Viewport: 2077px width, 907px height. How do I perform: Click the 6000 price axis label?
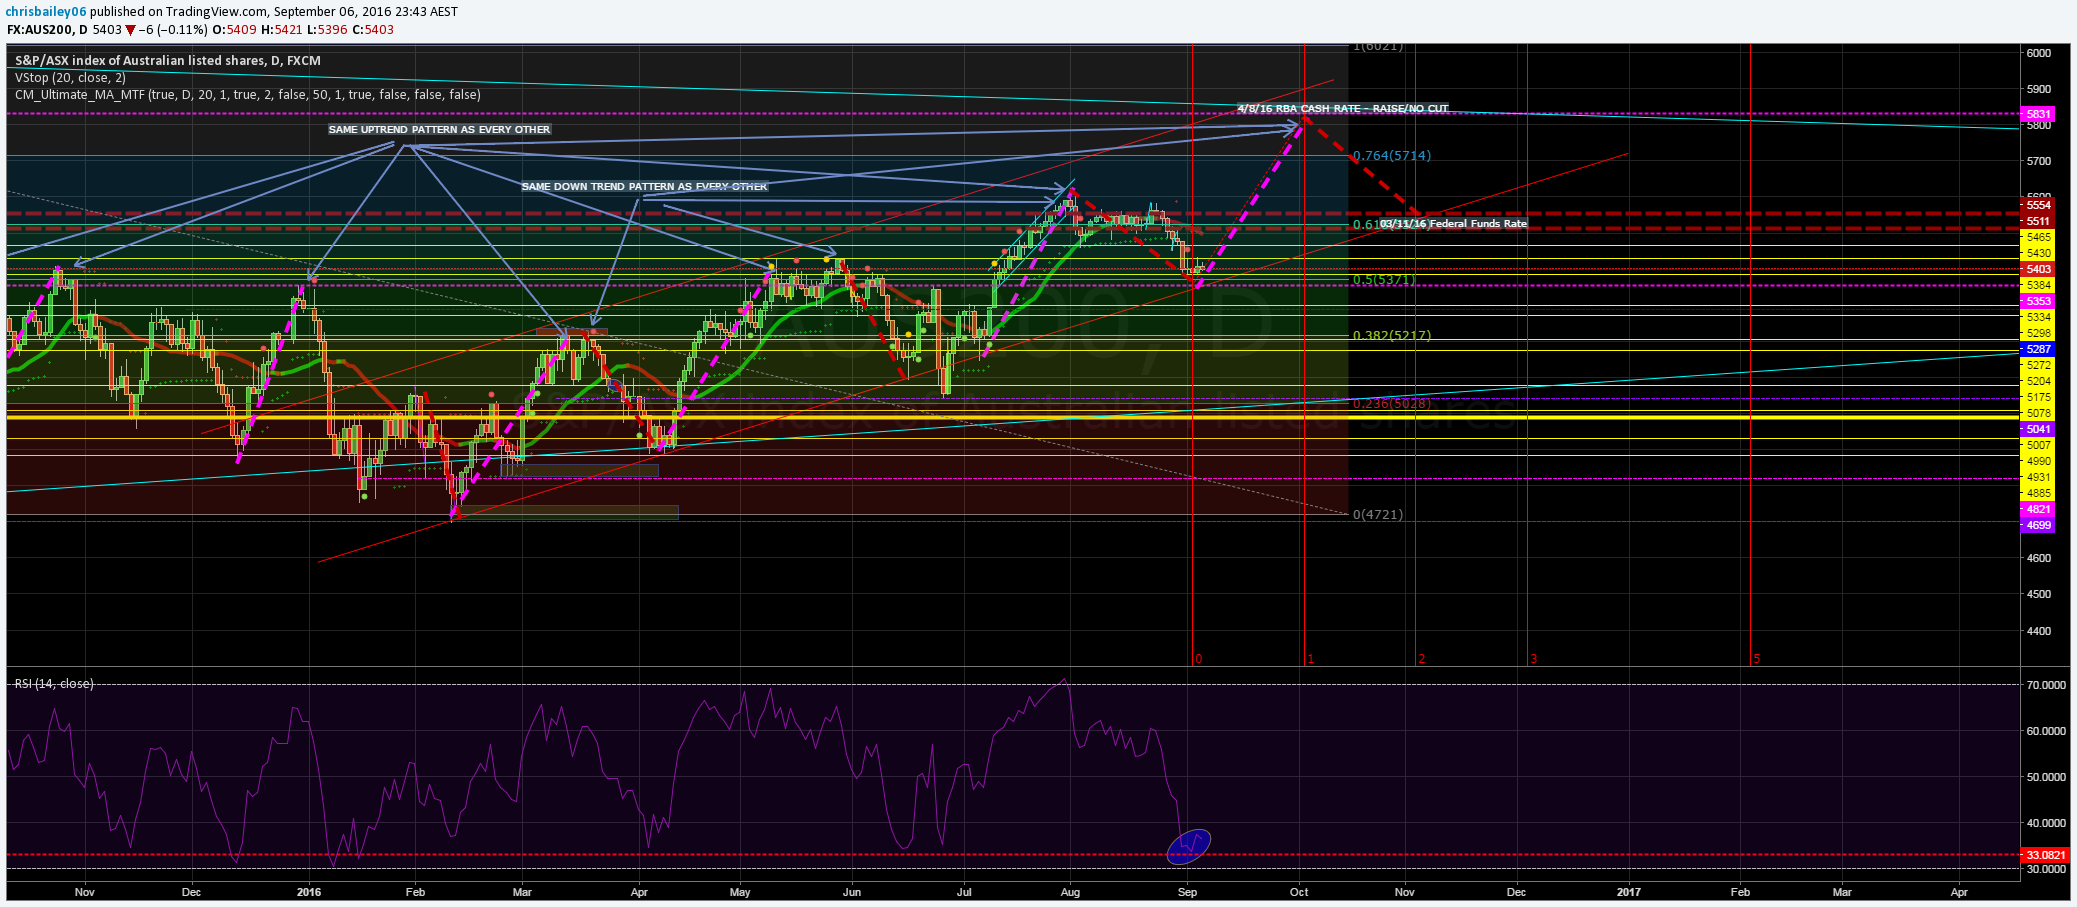2039,53
